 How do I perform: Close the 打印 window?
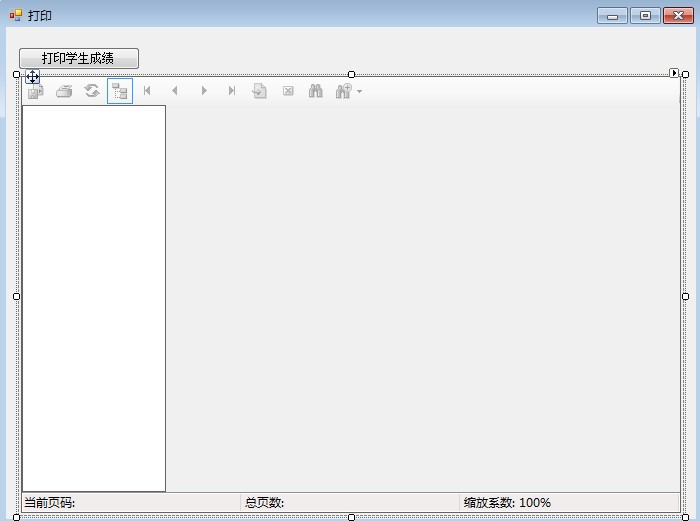[679, 16]
